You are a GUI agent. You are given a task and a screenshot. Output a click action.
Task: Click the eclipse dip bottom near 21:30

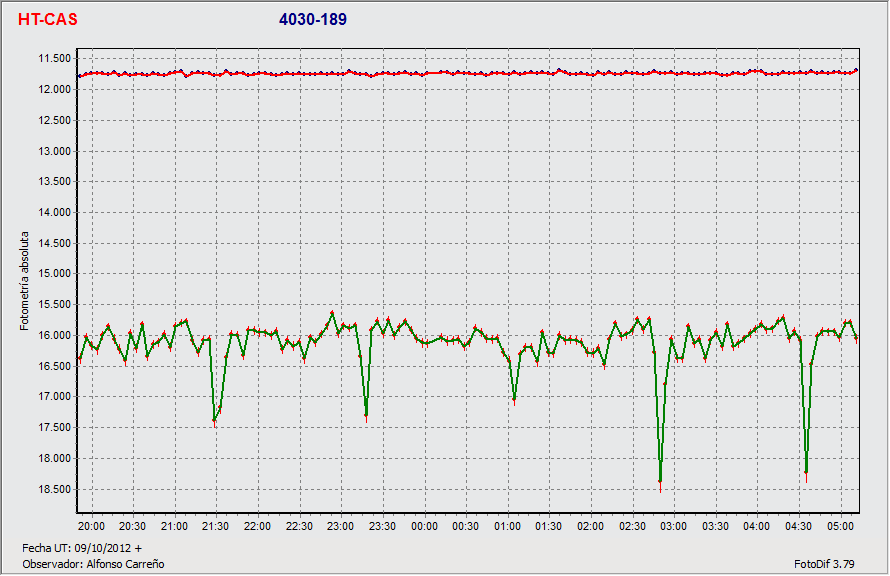[x=214, y=421]
